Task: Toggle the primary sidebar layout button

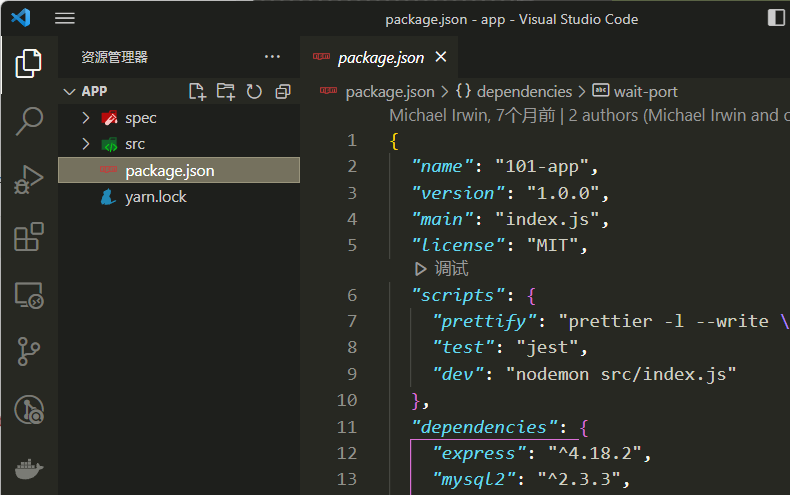Action: tap(776, 18)
